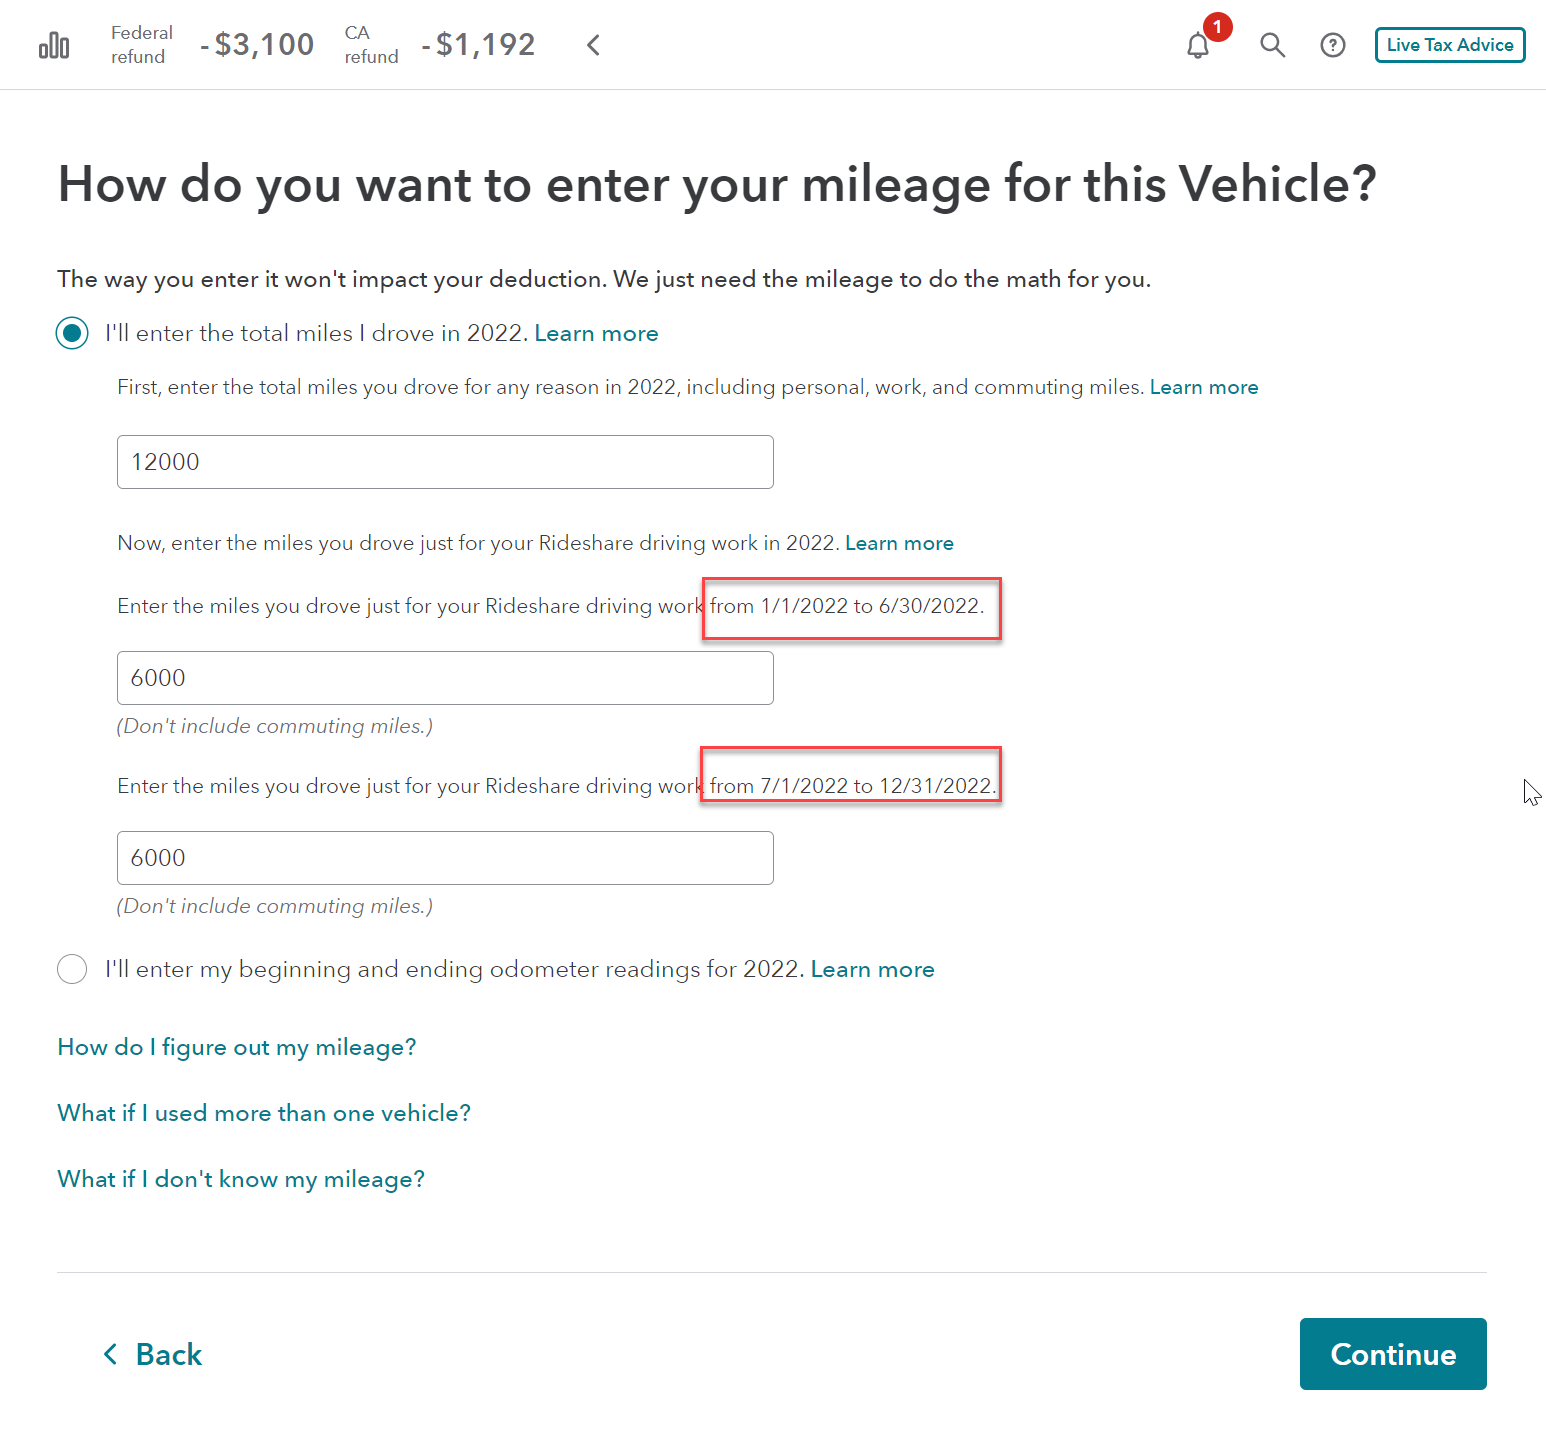The image size is (1546, 1430).
Task: Open the notifications bell icon
Action: click(x=1198, y=46)
